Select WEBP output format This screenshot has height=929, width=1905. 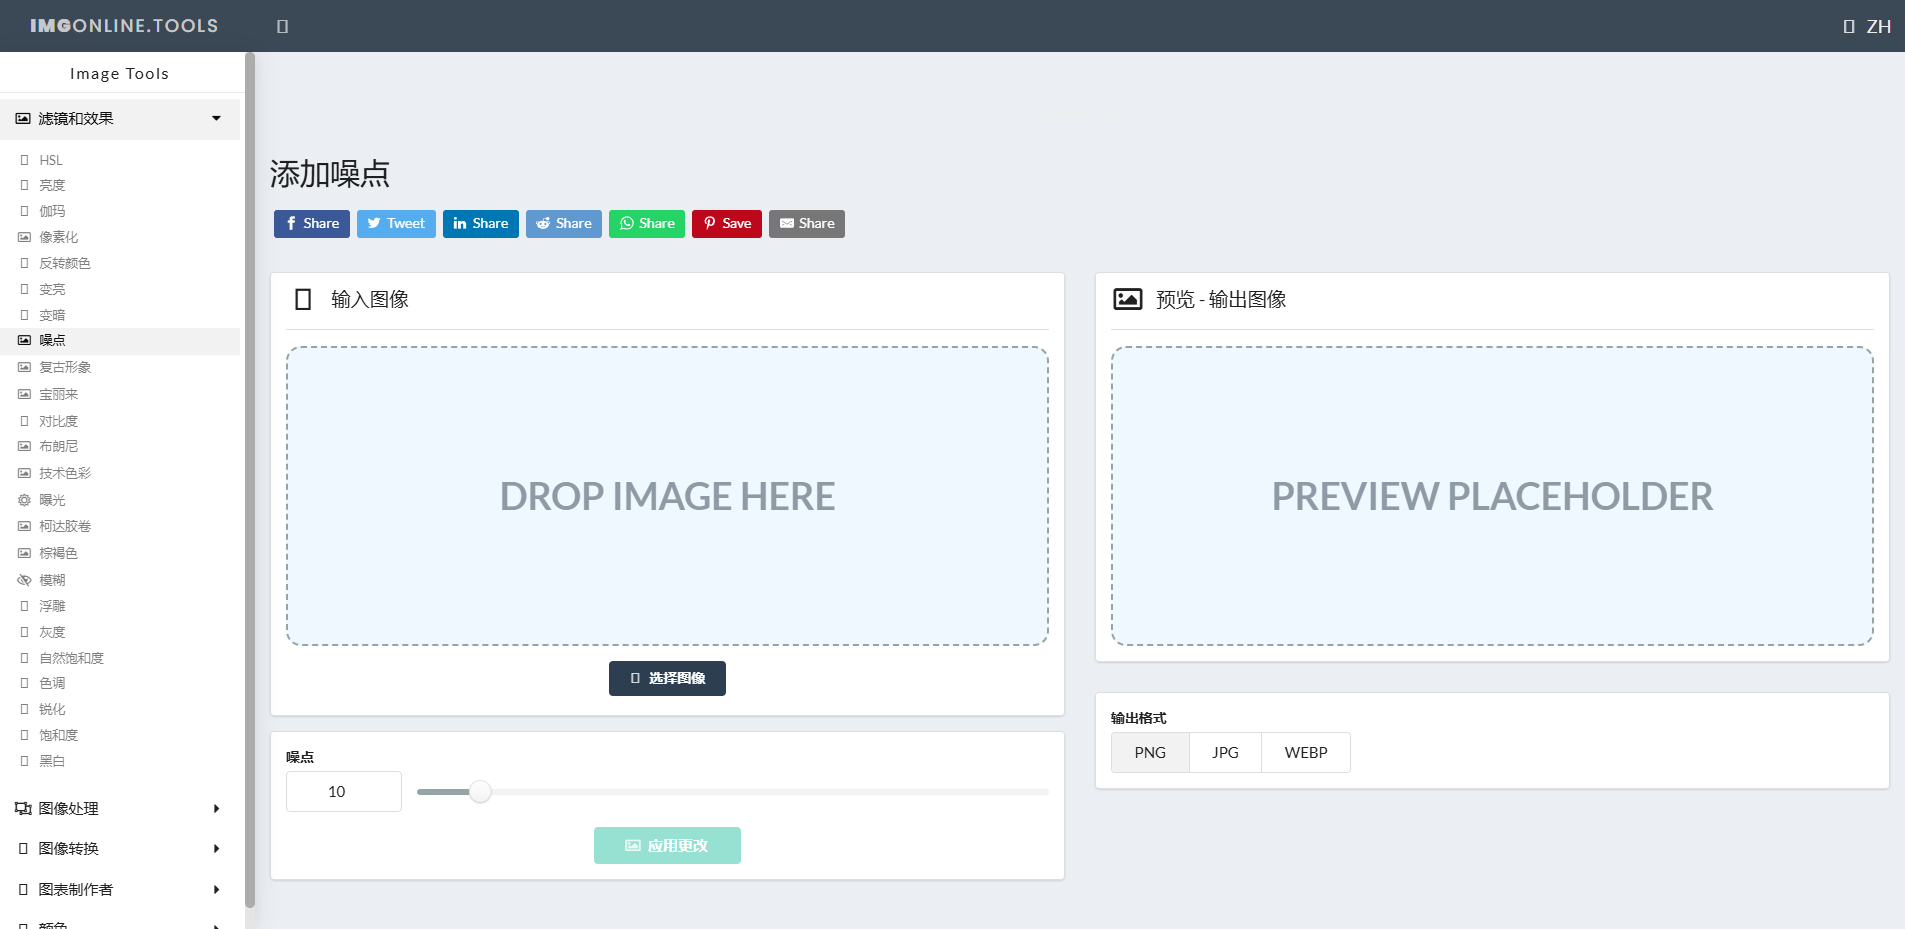(1306, 752)
